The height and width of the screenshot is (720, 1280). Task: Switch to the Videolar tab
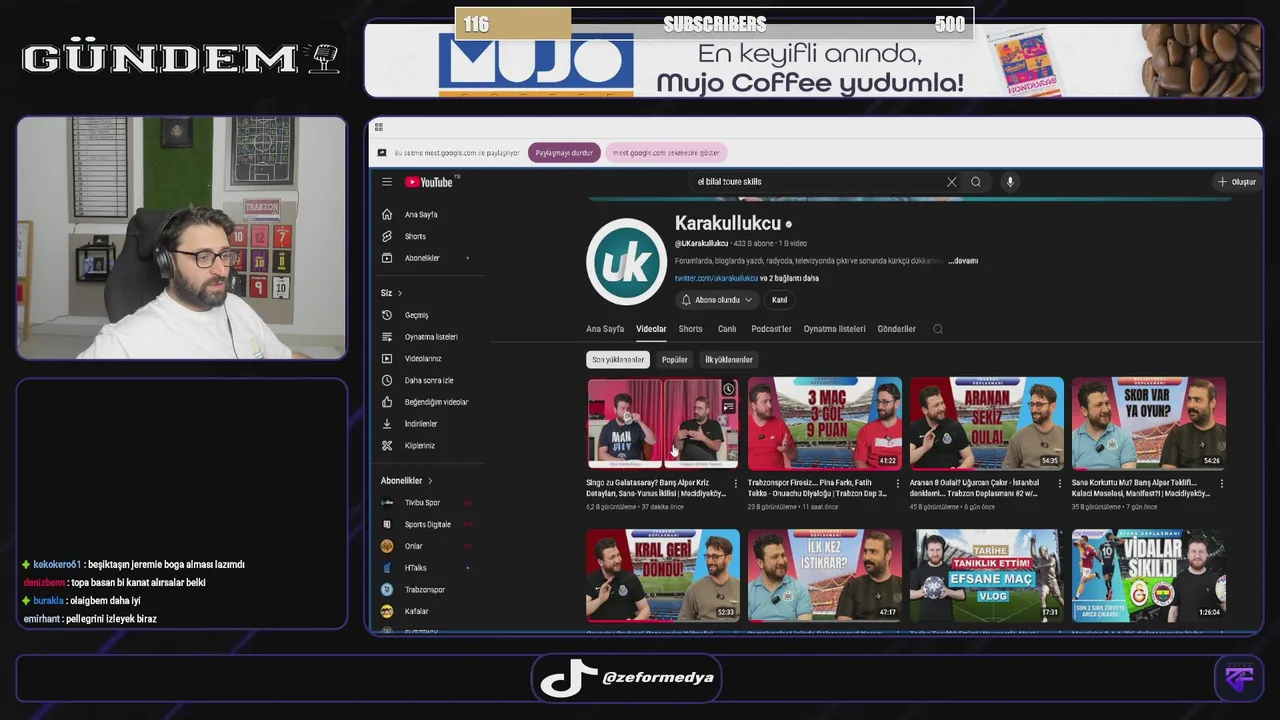[x=651, y=329]
